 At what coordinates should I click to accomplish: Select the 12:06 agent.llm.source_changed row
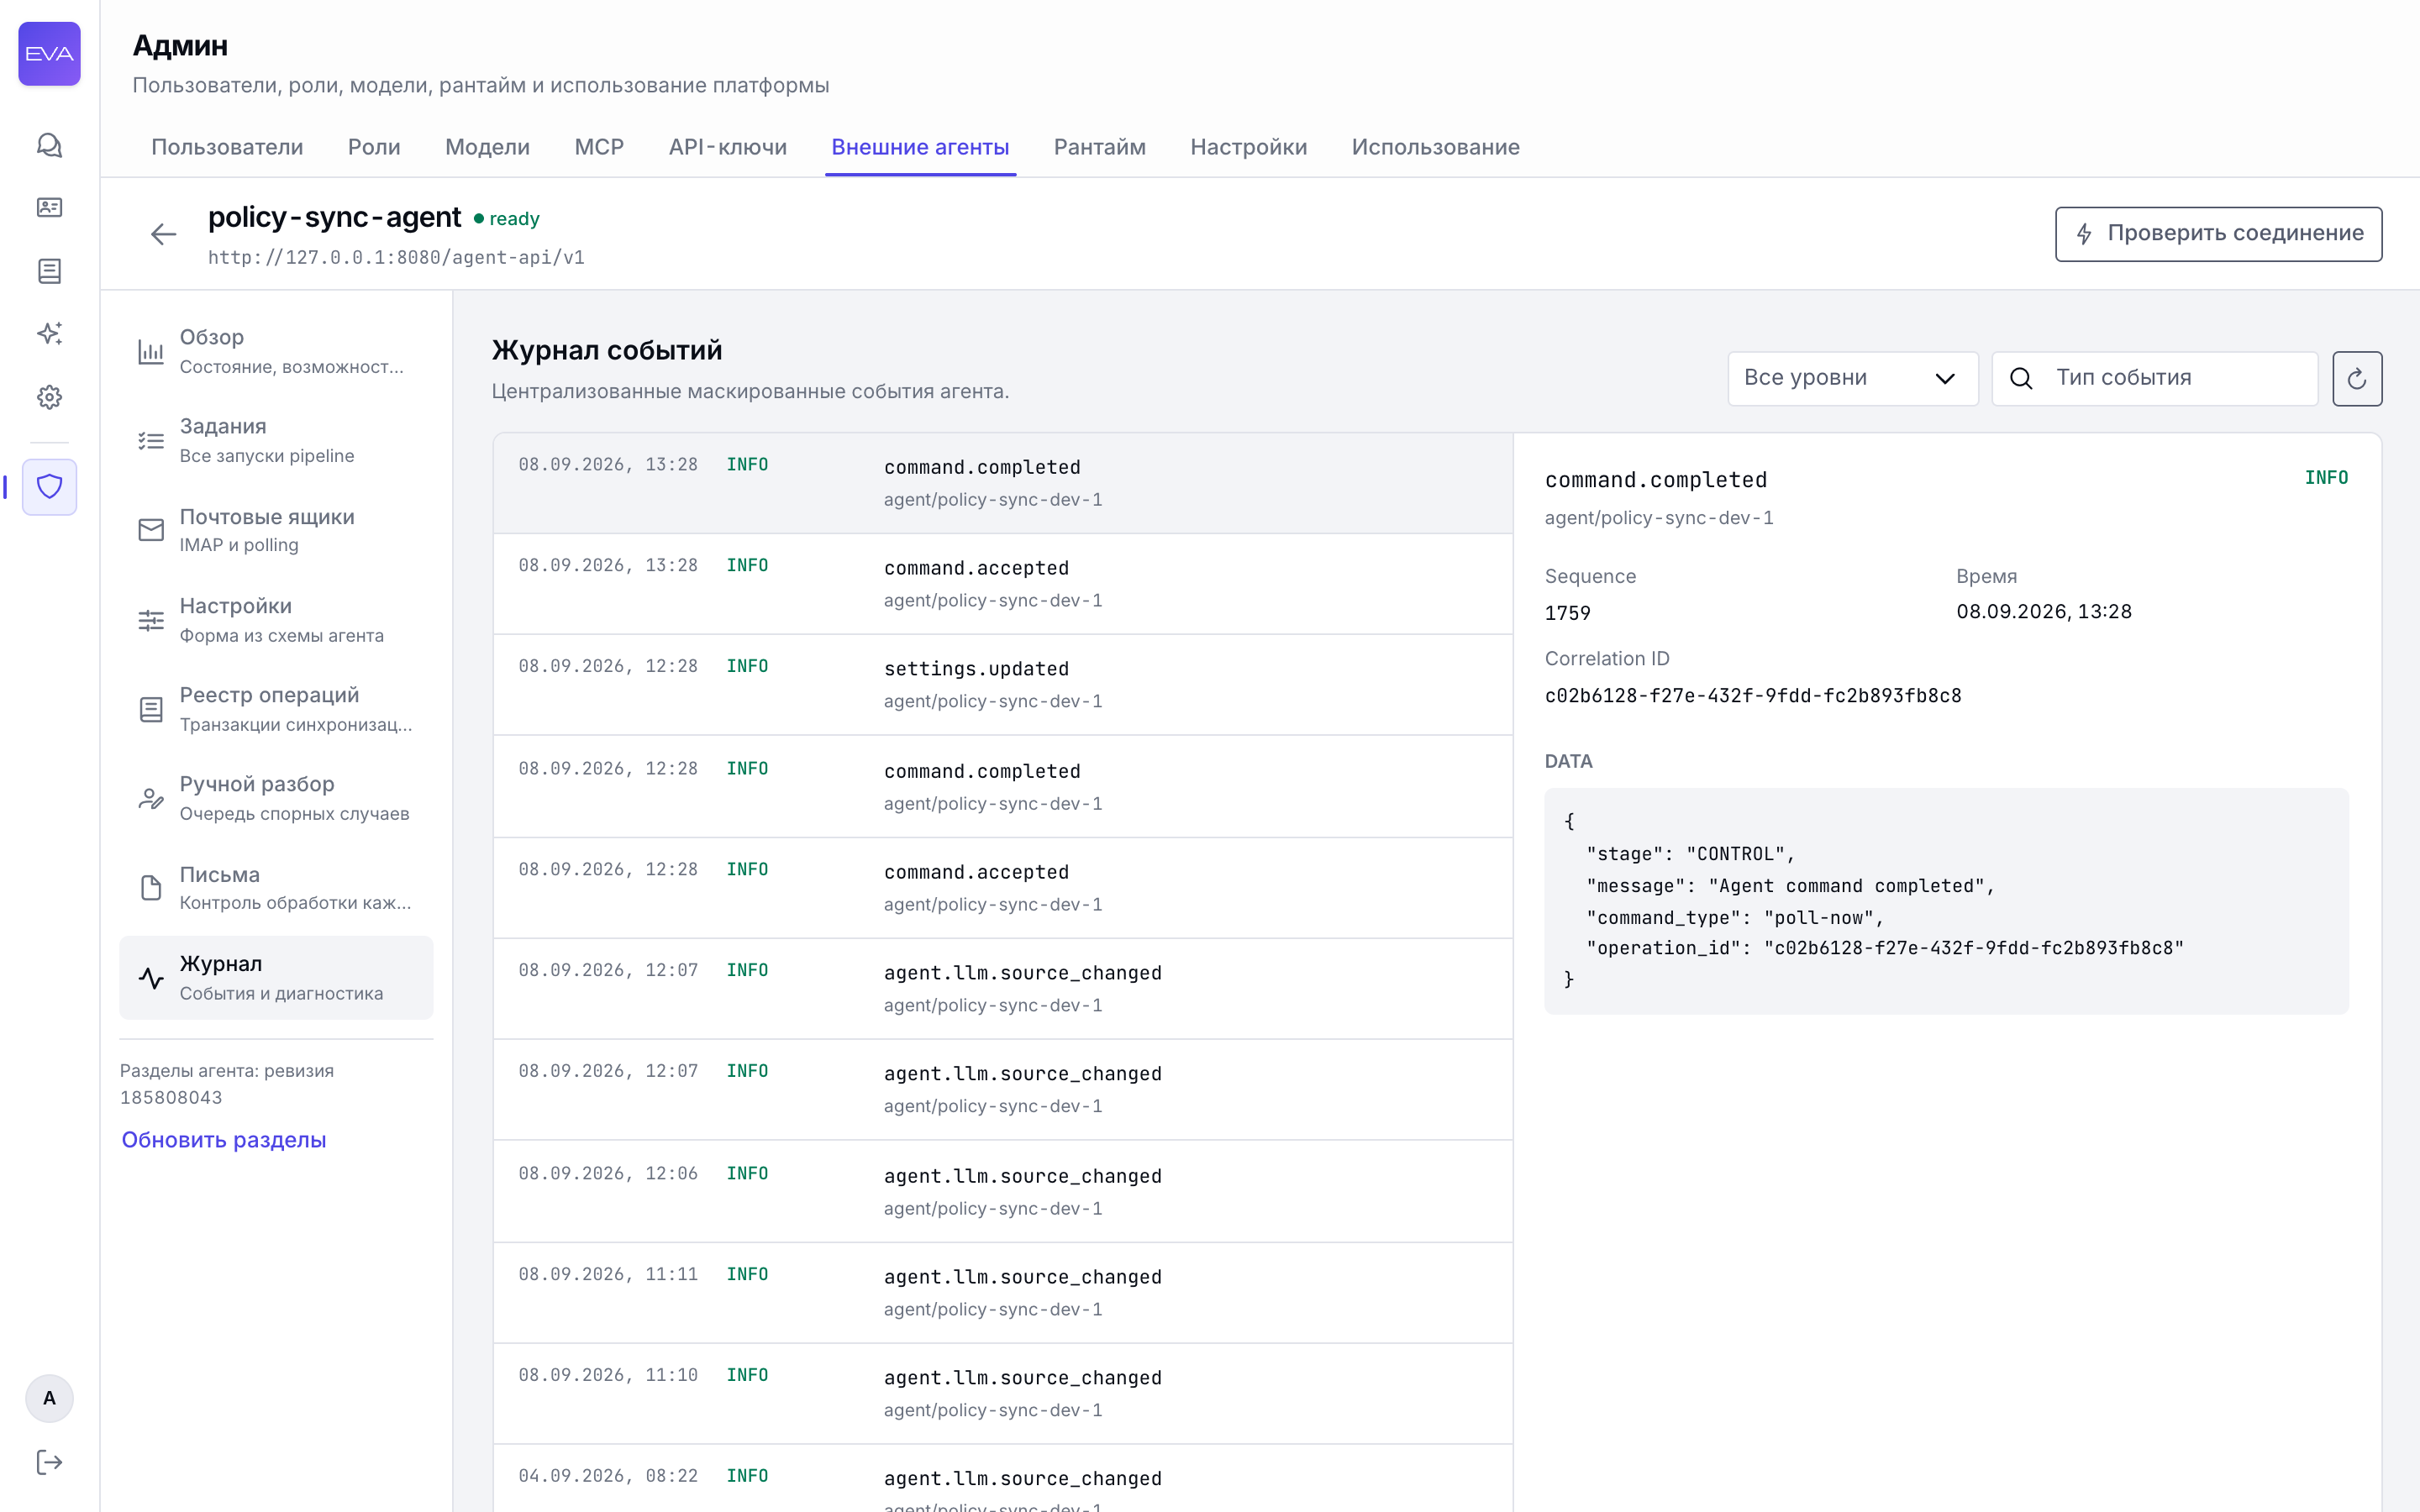coord(1002,1191)
